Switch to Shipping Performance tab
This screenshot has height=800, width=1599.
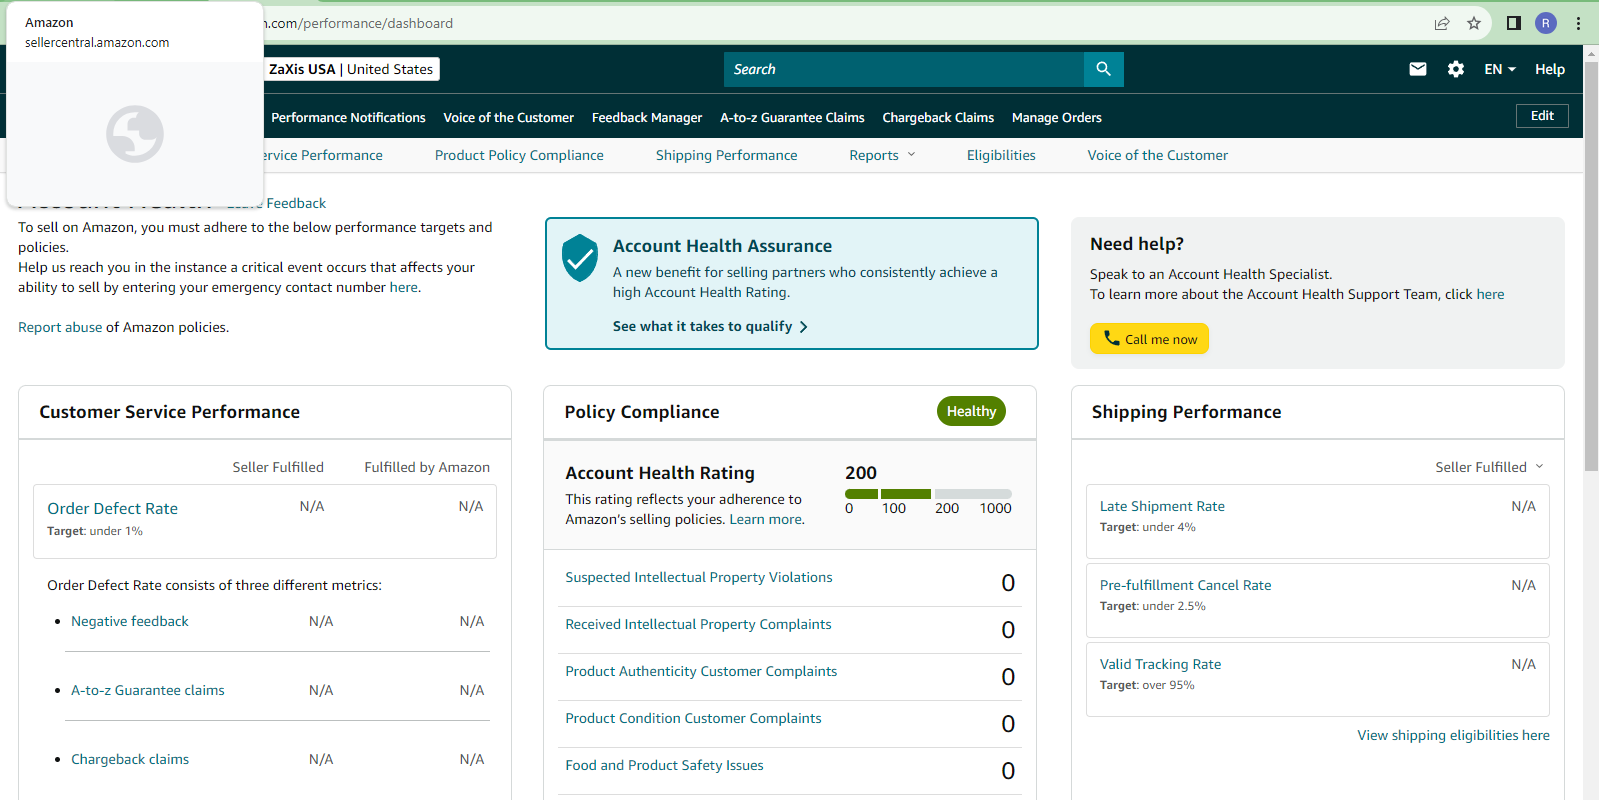726,155
